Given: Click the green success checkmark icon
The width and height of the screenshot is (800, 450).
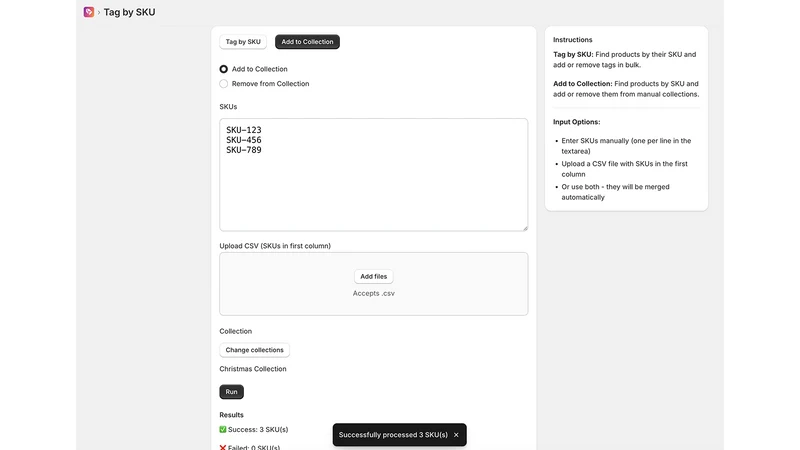Looking at the screenshot, I should (x=223, y=430).
